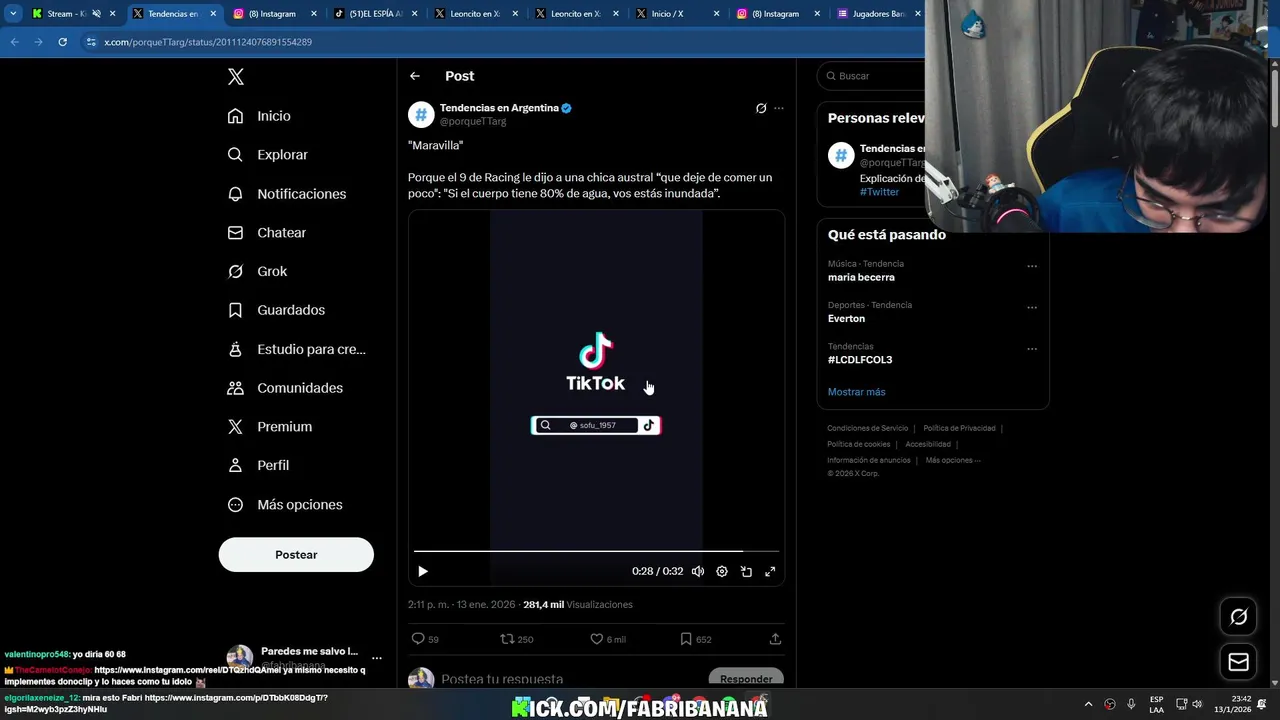Open Accesibilidad footer link

928,444
